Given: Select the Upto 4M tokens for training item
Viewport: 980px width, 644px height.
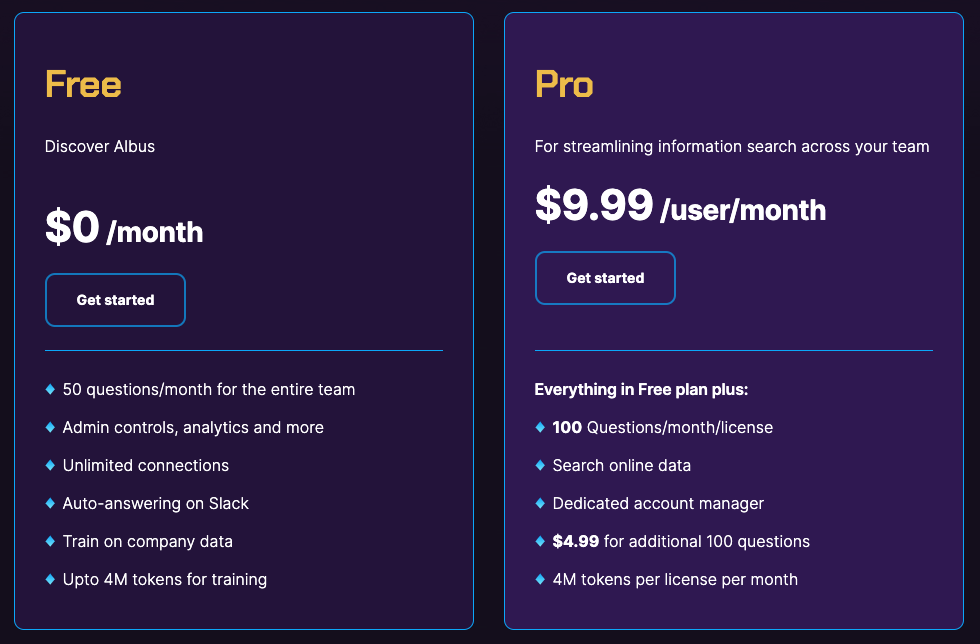Looking at the screenshot, I should pyautogui.click(x=164, y=580).
